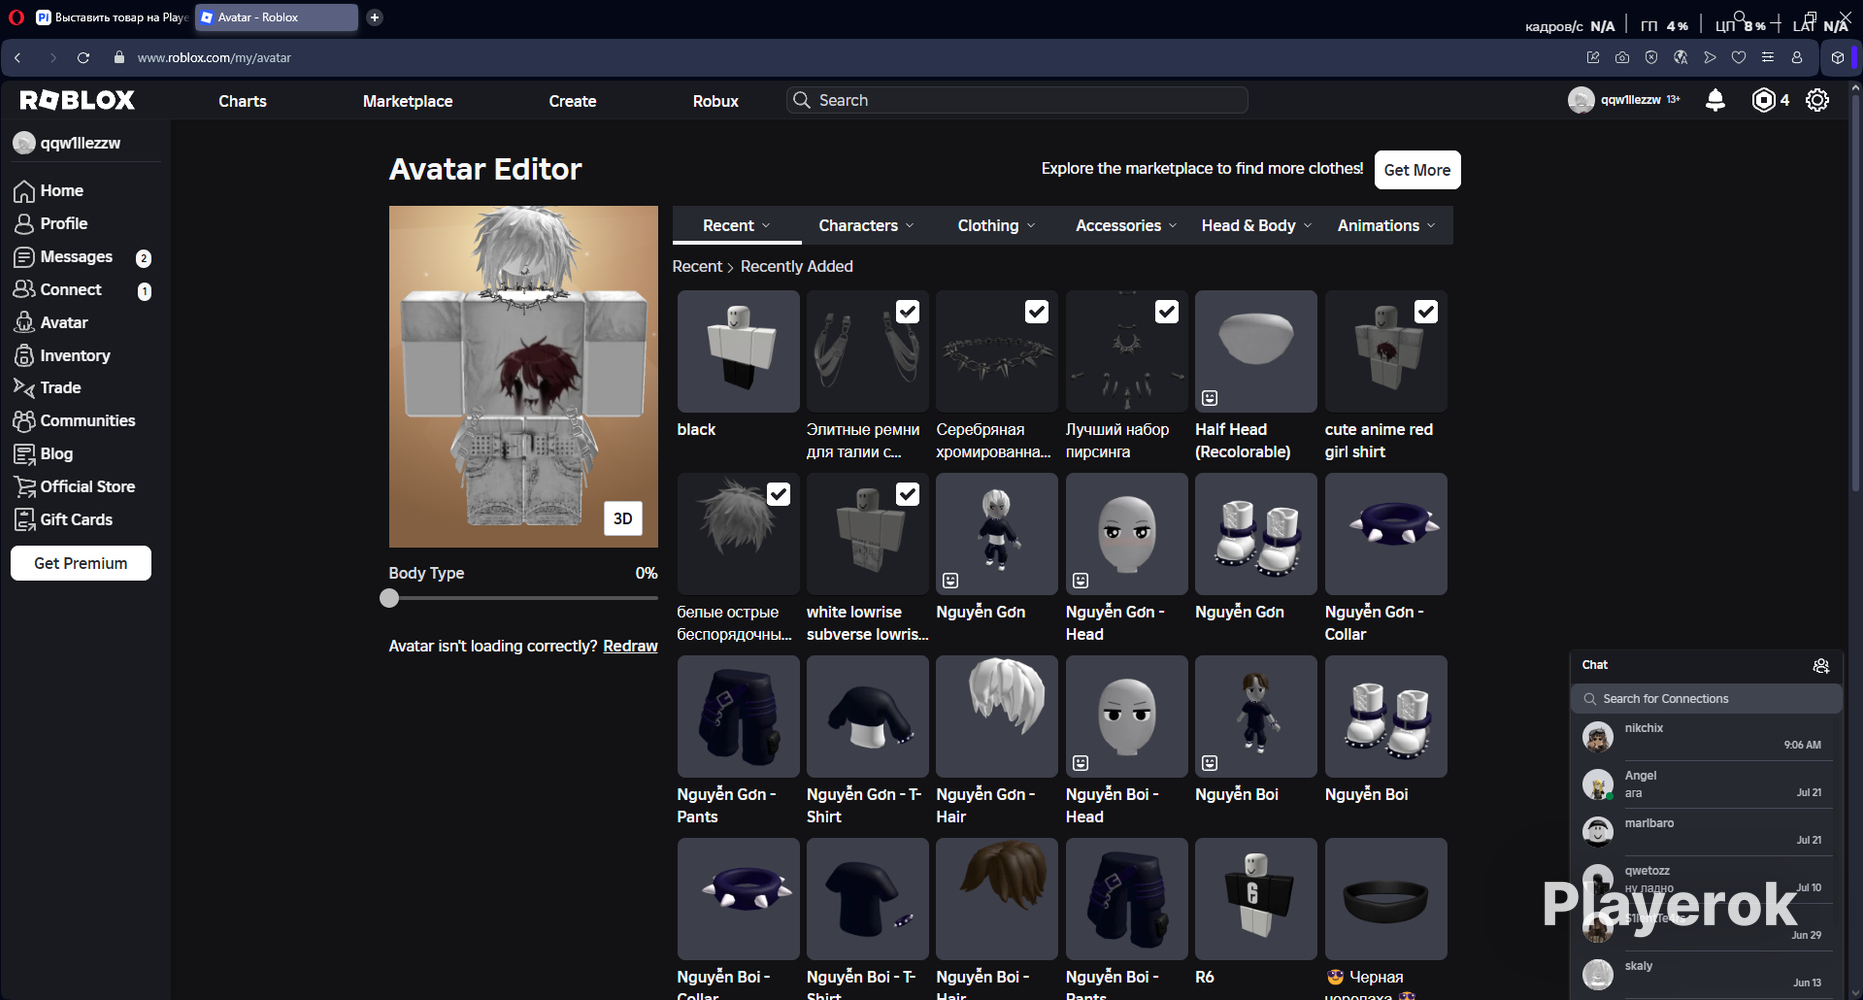Expand the Animations dropdown tab
Image resolution: width=1863 pixels, height=1000 pixels.
click(1387, 225)
